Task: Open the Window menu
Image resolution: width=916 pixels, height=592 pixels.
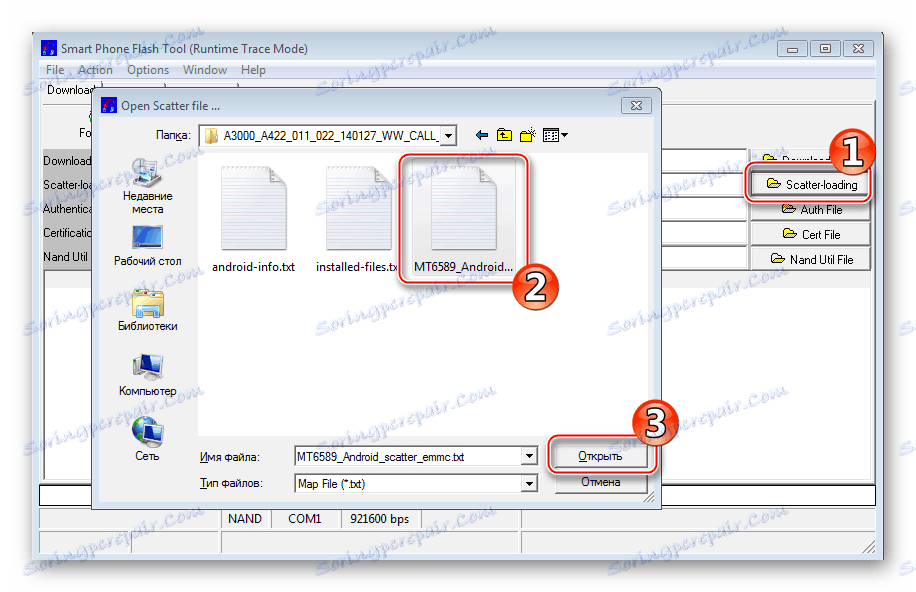Action: pos(204,70)
